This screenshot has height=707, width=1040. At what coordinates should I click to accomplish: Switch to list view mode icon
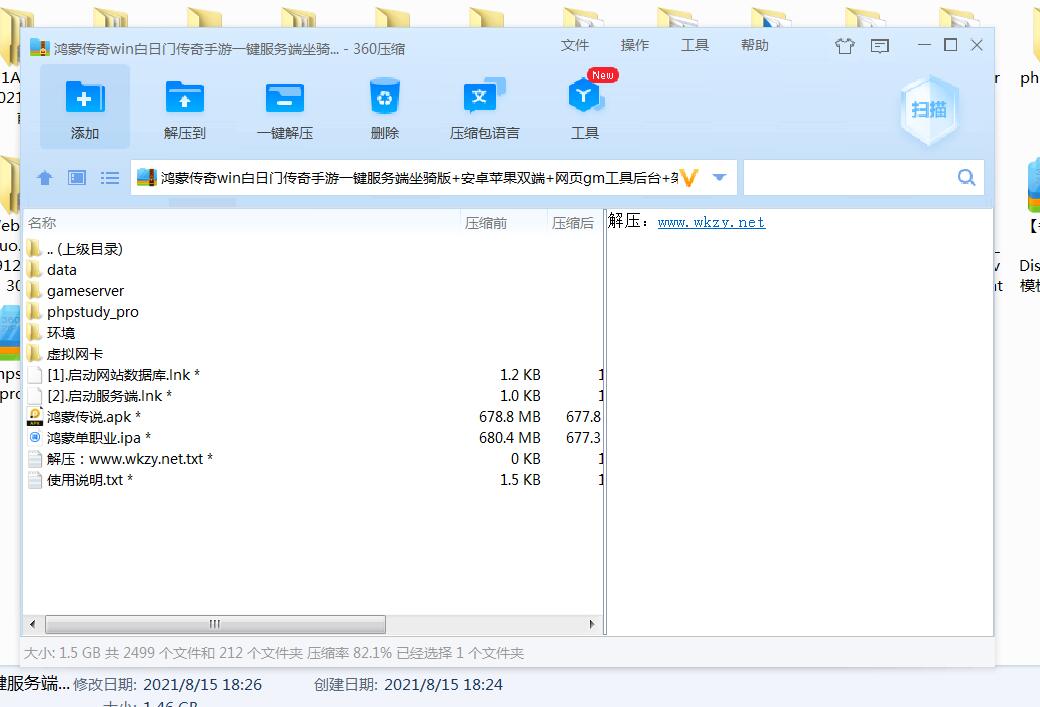[110, 178]
